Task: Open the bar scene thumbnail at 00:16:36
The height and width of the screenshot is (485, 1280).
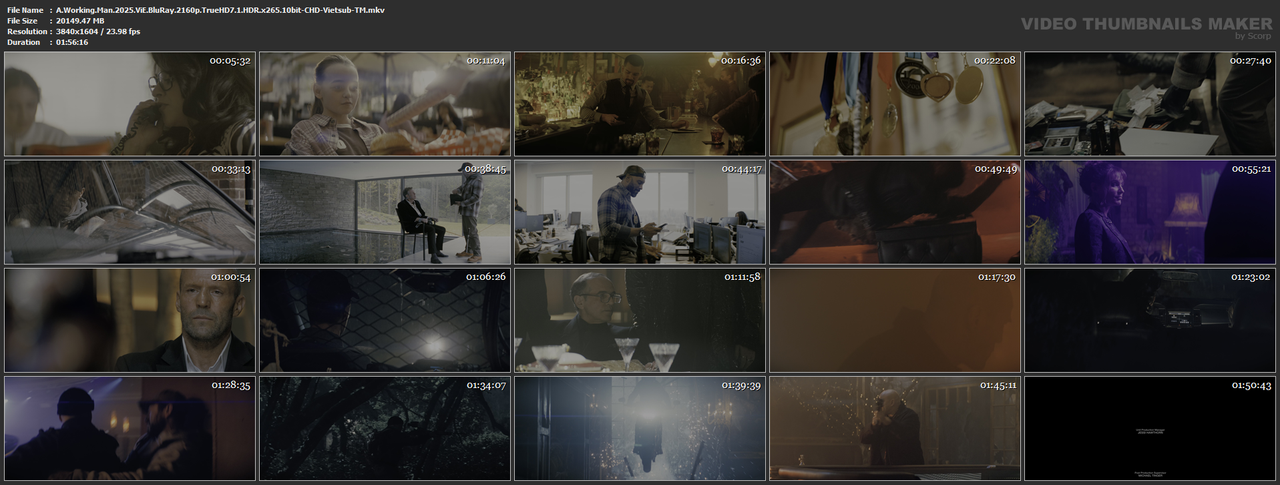Action: click(640, 104)
